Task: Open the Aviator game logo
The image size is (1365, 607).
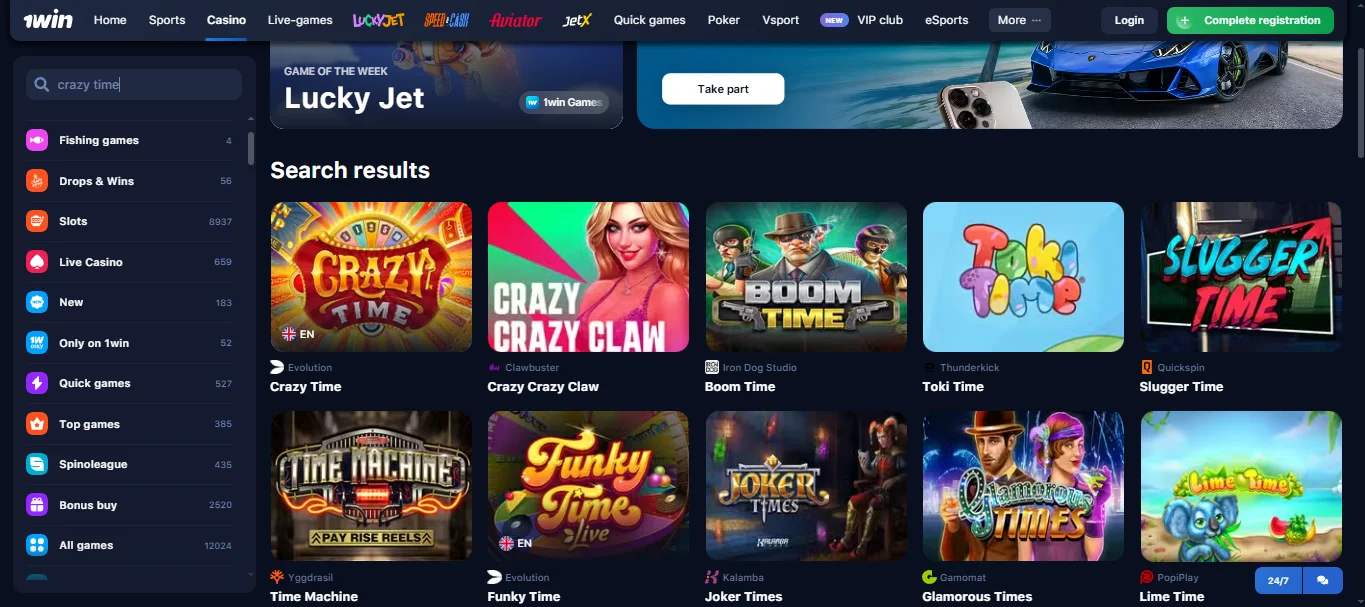Action: click(516, 20)
